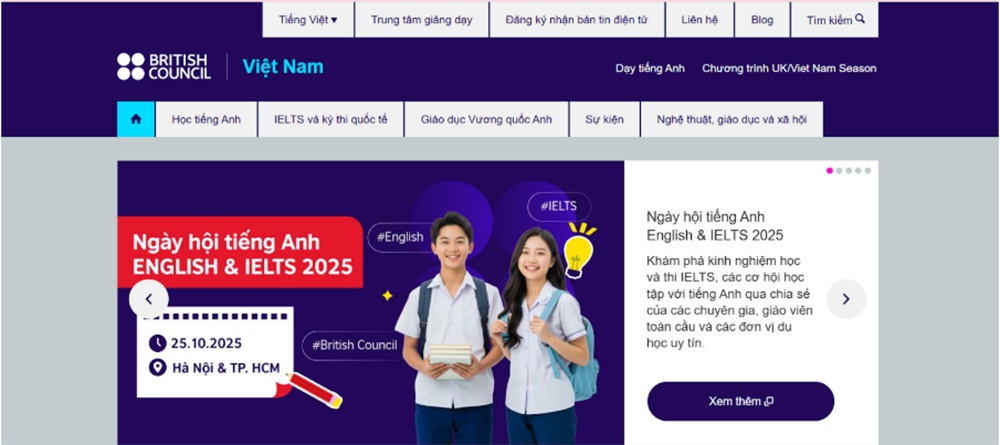The image size is (1000, 445).
Task: Click the red pencil graphic in banner
Action: pos(314,390)
